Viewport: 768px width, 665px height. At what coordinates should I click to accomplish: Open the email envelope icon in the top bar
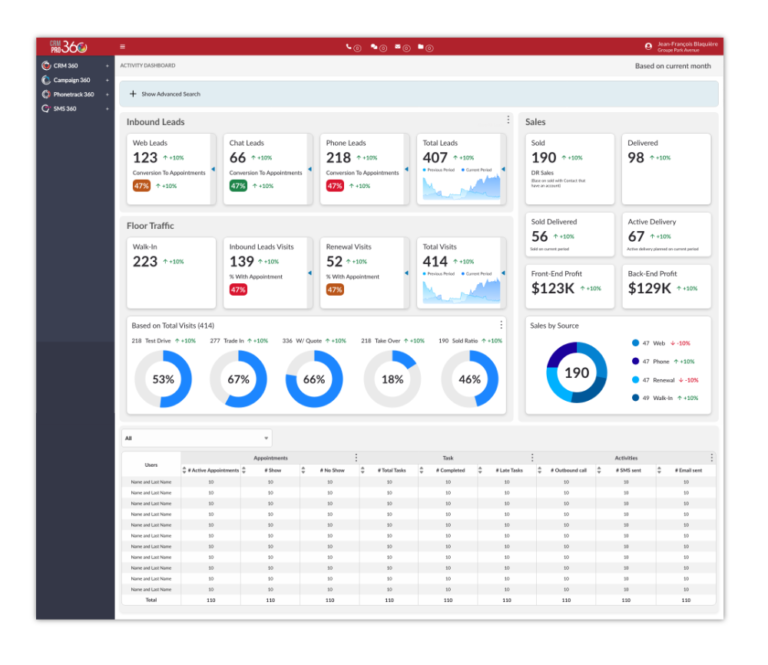tap(398, 46)
